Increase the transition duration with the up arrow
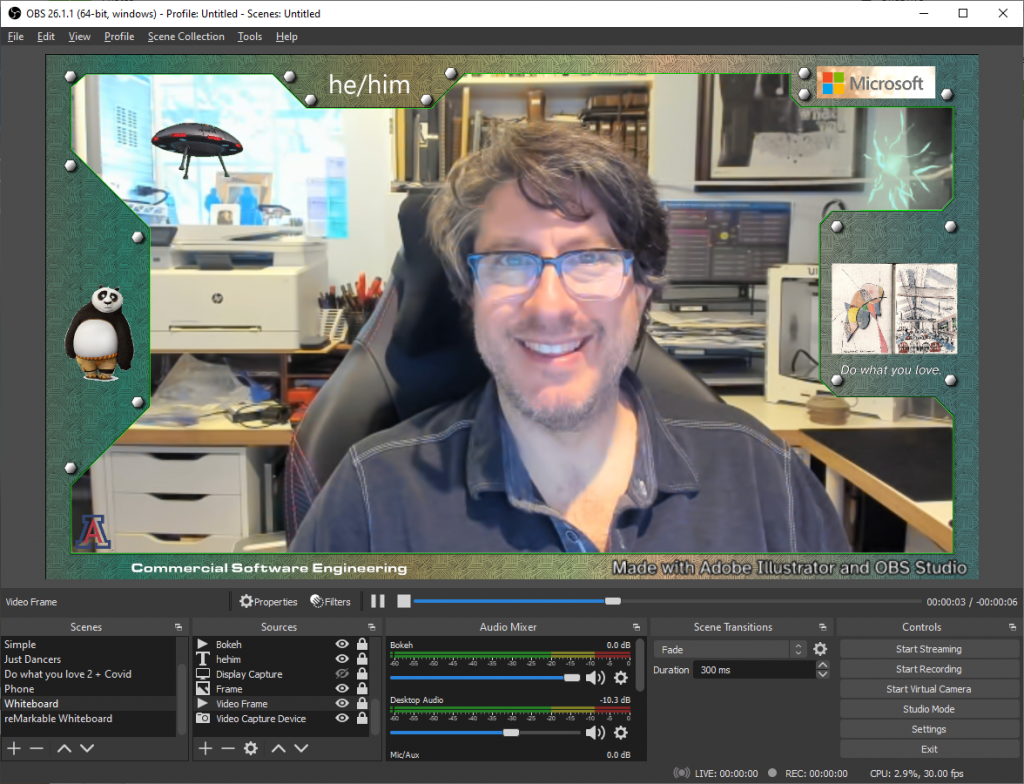Image resolution: width=1024 pixels, height=784 pixels. click(x=823, y=665)
